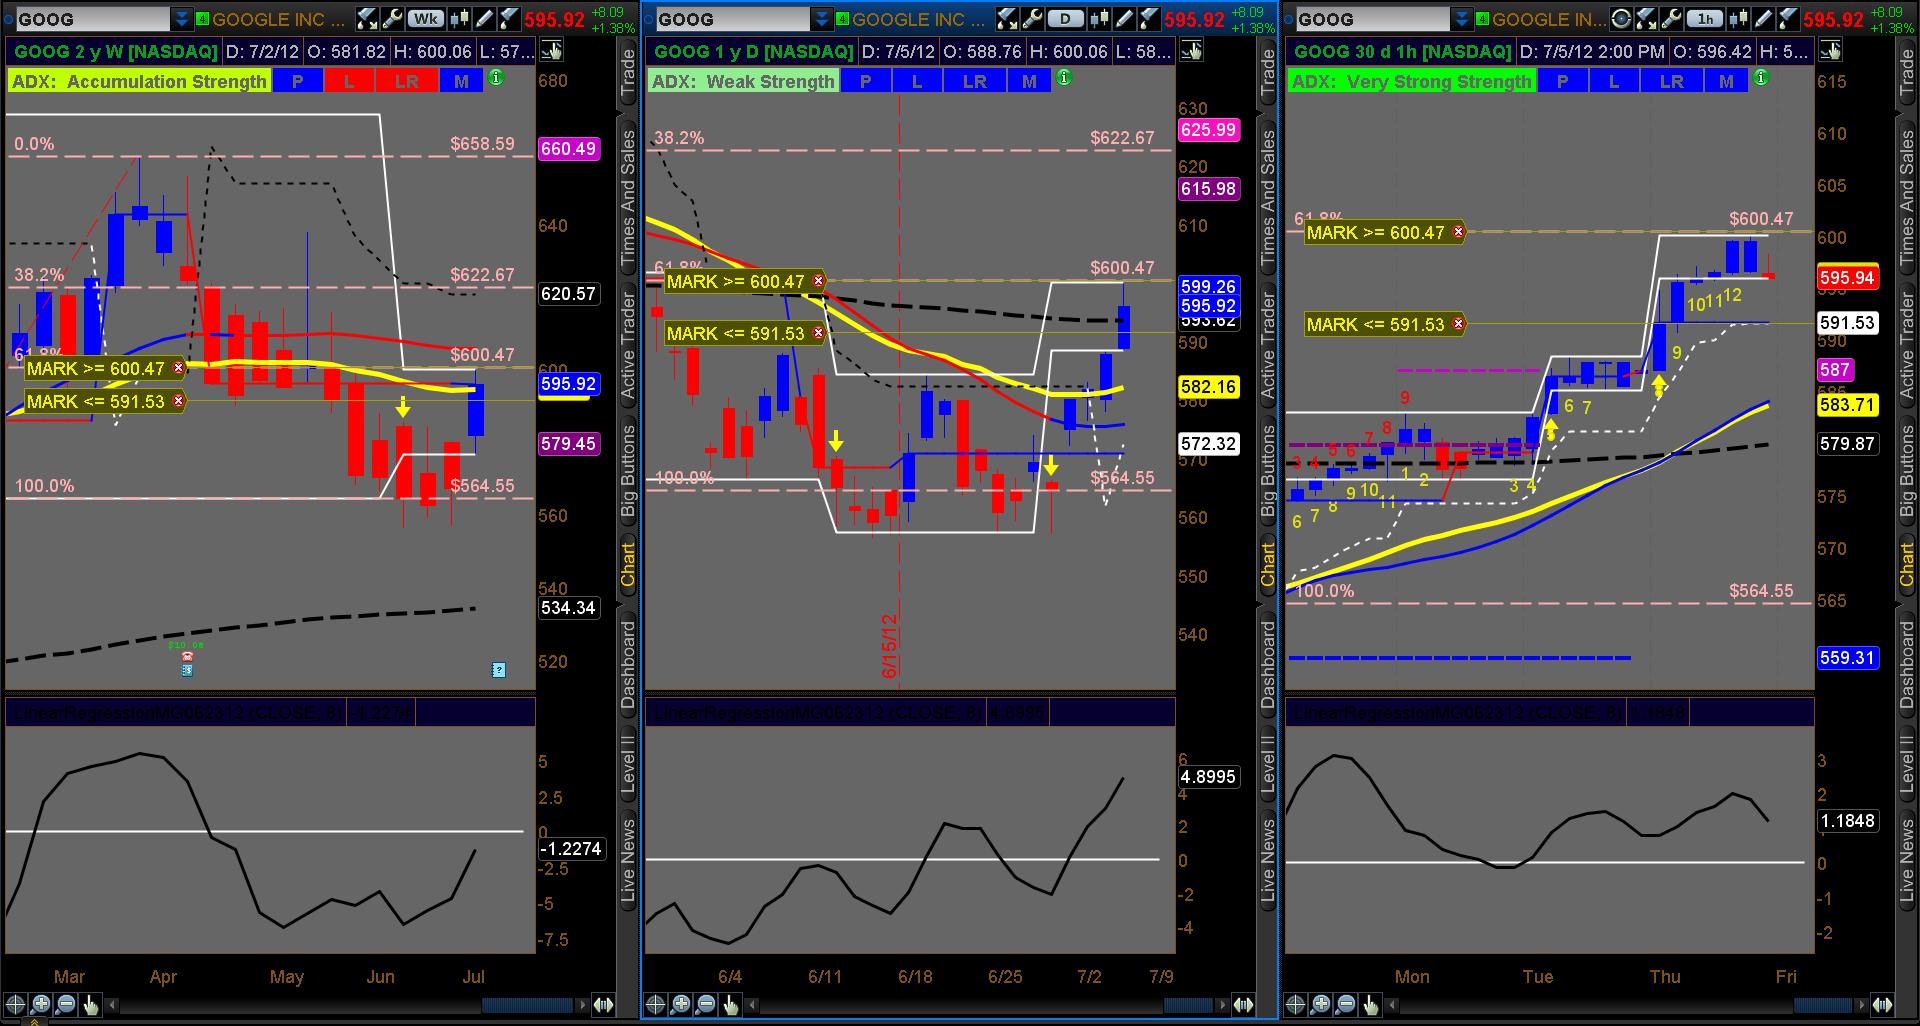The image size is (1920, 1026).
Task: Click the hourly chart horizontal scrollbar thumb
Action: click(1824, 1005)
